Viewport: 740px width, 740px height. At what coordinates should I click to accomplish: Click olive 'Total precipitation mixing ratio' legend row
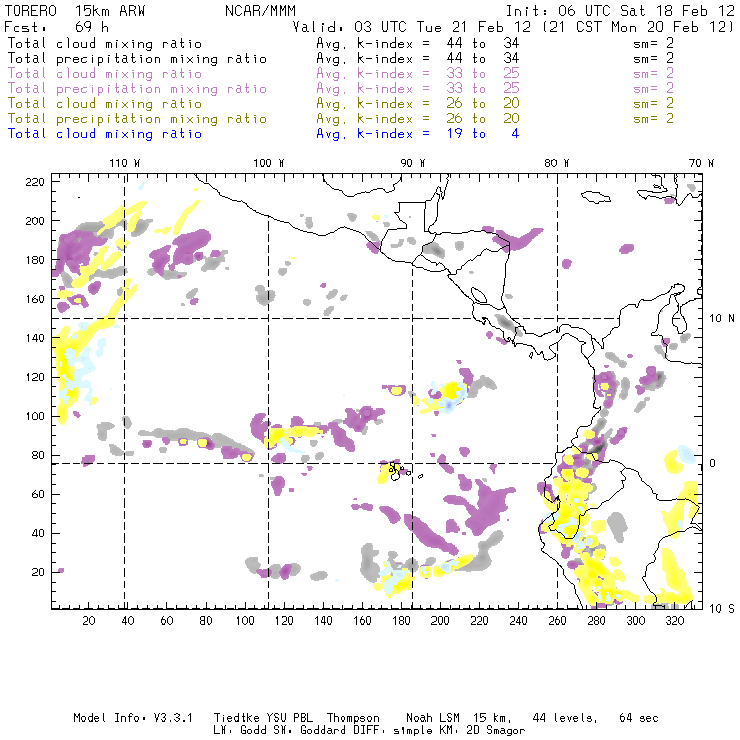[137, 119]
